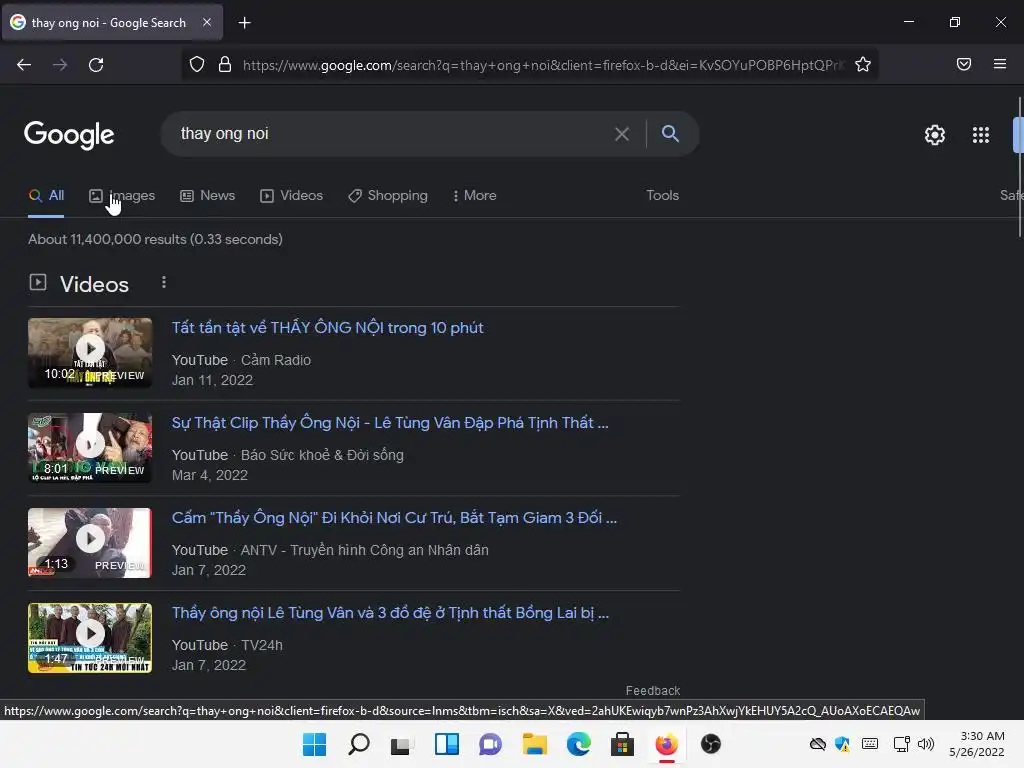The width and height of the screenshot is (1024, 768).
Task: Open OBS Studio from the taskbar
Action: point(711,744)
